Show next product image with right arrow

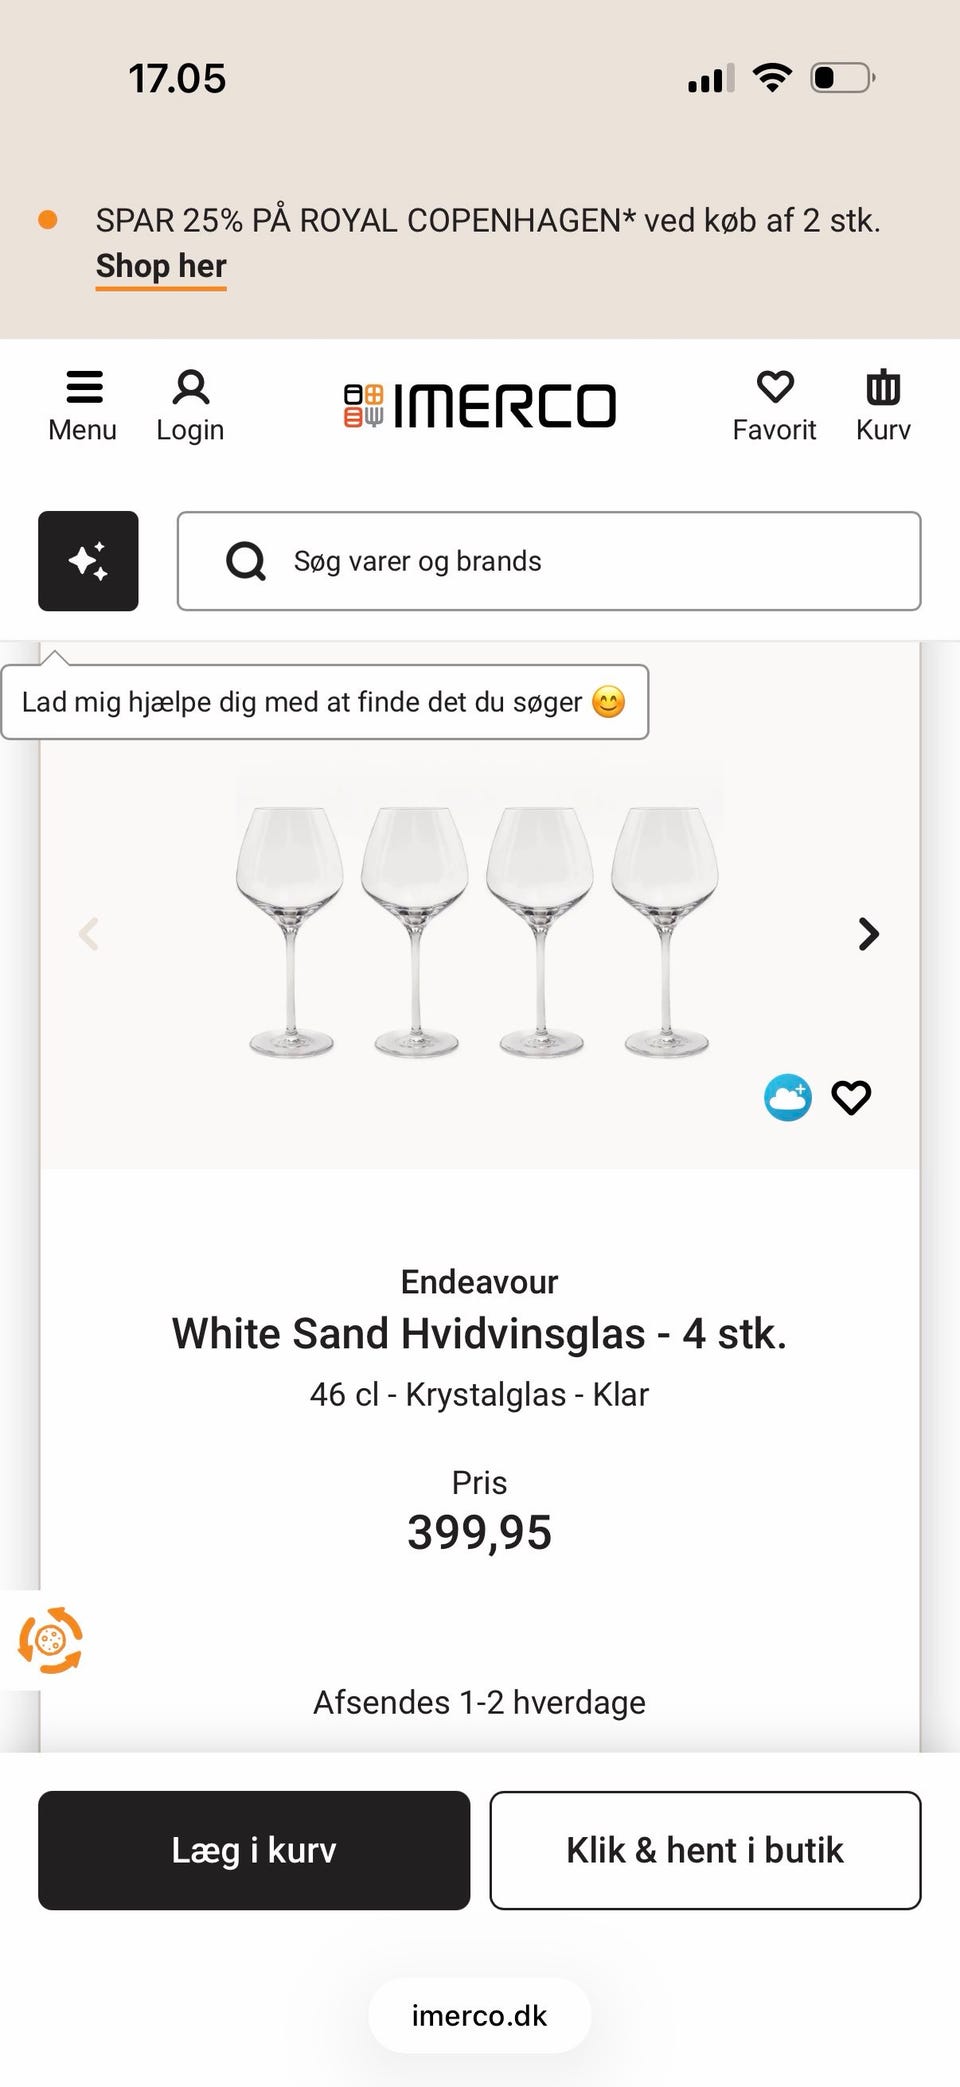(869, 934)
